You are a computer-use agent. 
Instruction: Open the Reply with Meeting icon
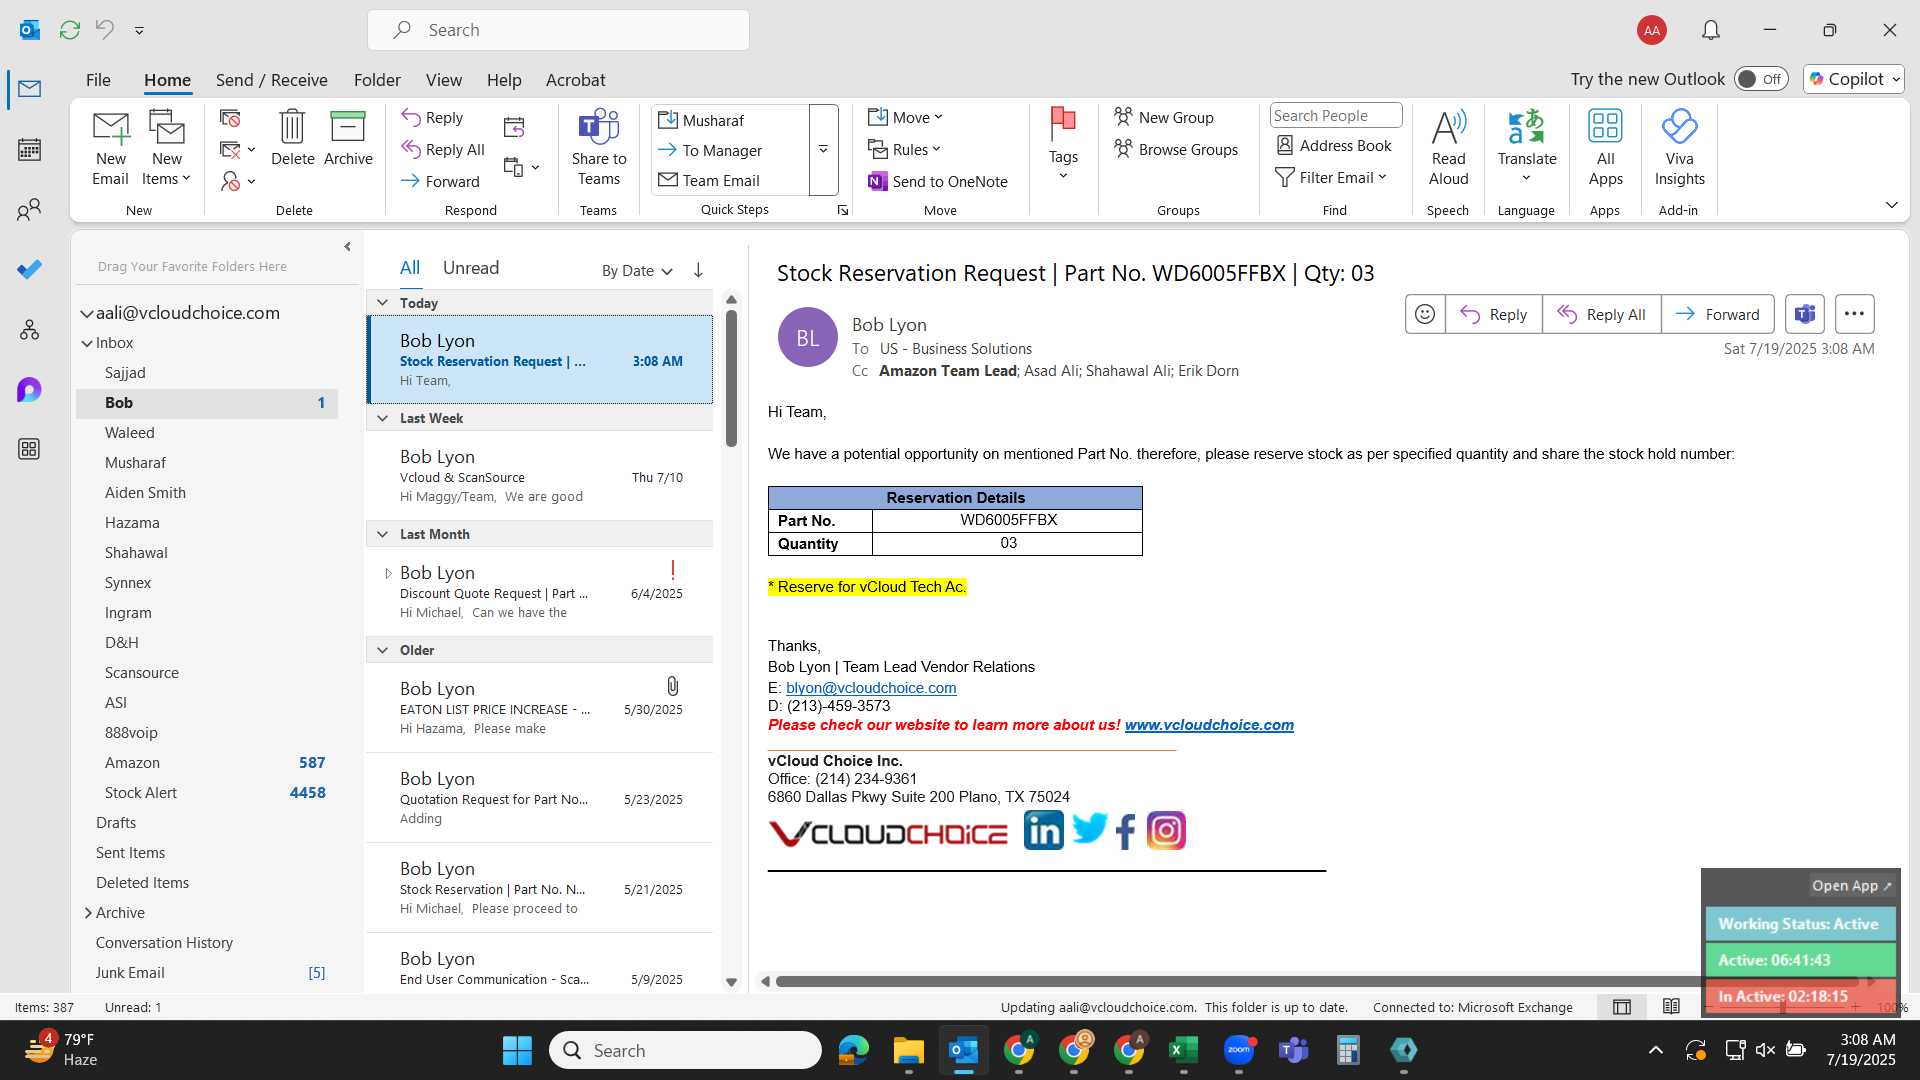514,127
